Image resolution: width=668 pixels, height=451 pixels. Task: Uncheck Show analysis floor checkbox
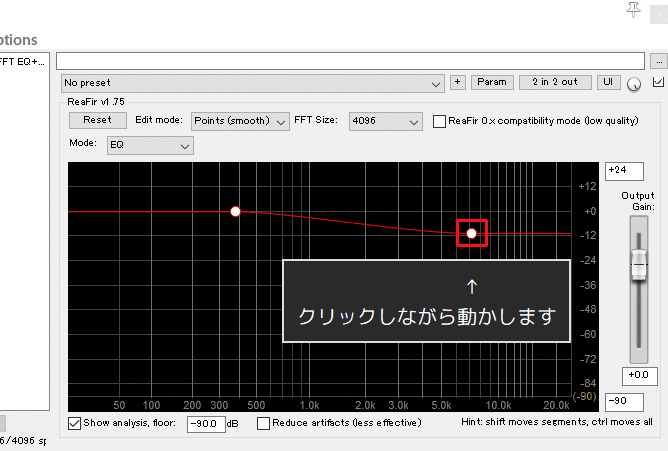pos(75,423)
